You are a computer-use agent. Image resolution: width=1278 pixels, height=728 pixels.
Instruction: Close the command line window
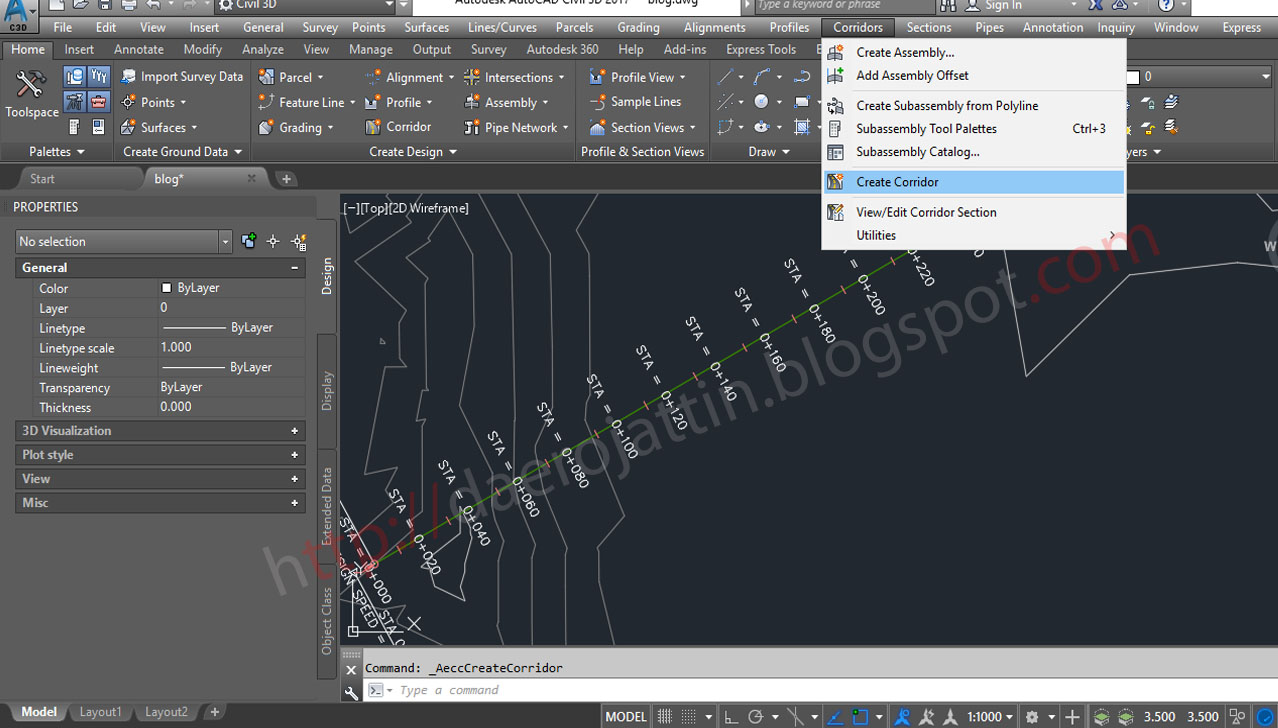351,669
